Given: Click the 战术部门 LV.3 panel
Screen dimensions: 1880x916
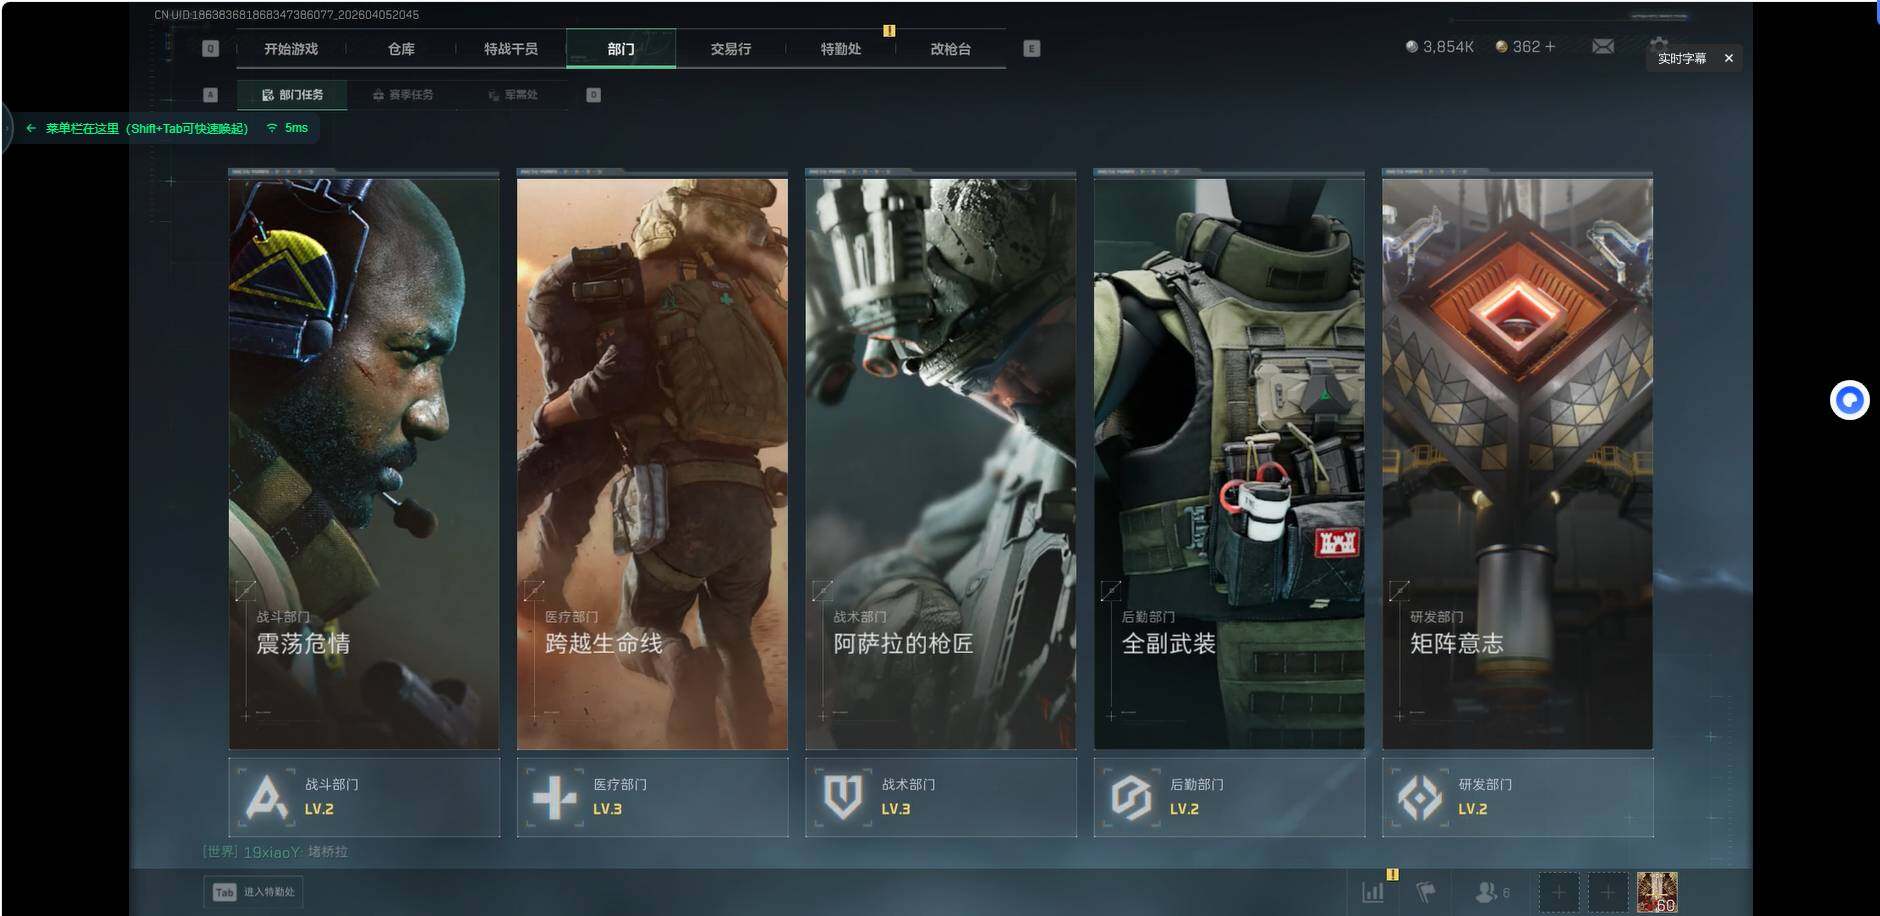Looking at the screenshot, I should tap(941, 797).
